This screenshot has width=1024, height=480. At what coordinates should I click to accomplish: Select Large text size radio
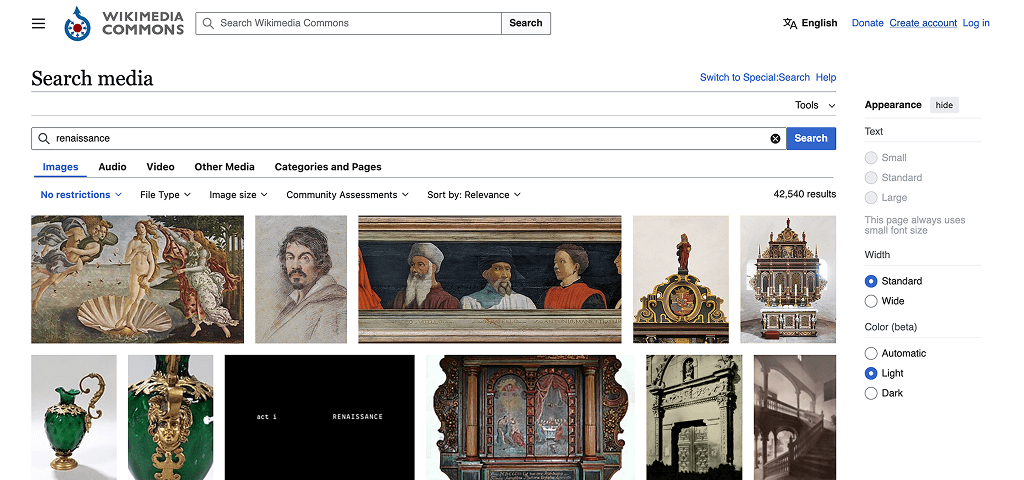(871, 197)
